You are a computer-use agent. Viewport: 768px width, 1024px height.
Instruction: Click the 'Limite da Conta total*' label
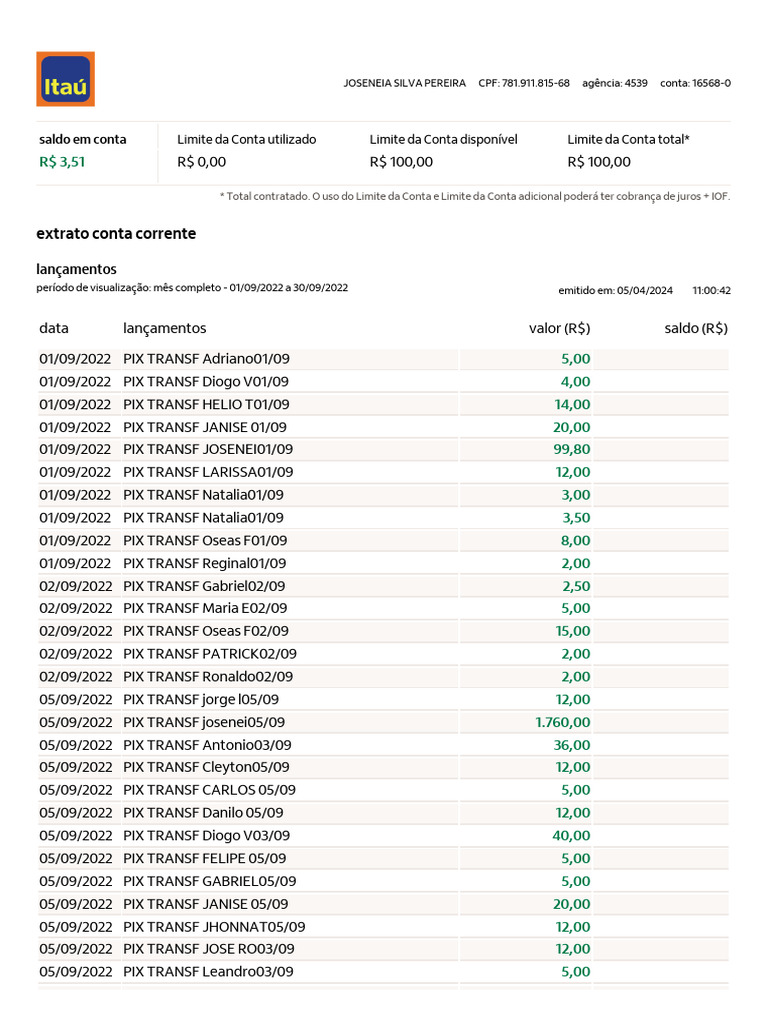point(628,140)
